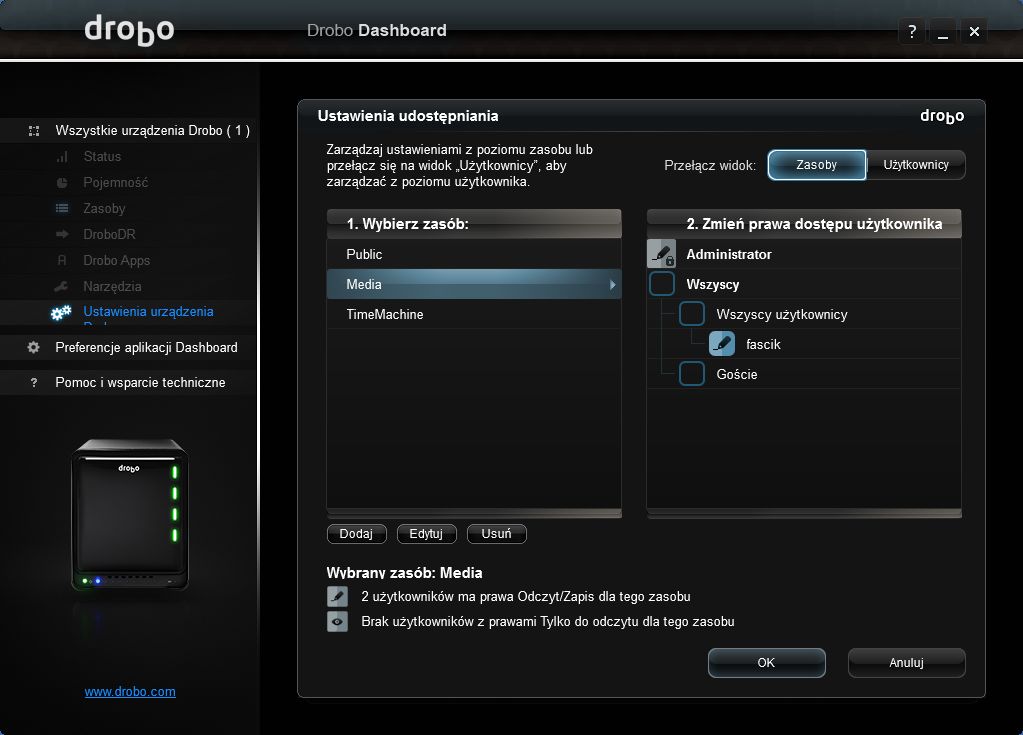1023x735 pixels.
Task: Toggle the Wszyscy użytkownicy permission checkbox
Action: click(692, 314)
